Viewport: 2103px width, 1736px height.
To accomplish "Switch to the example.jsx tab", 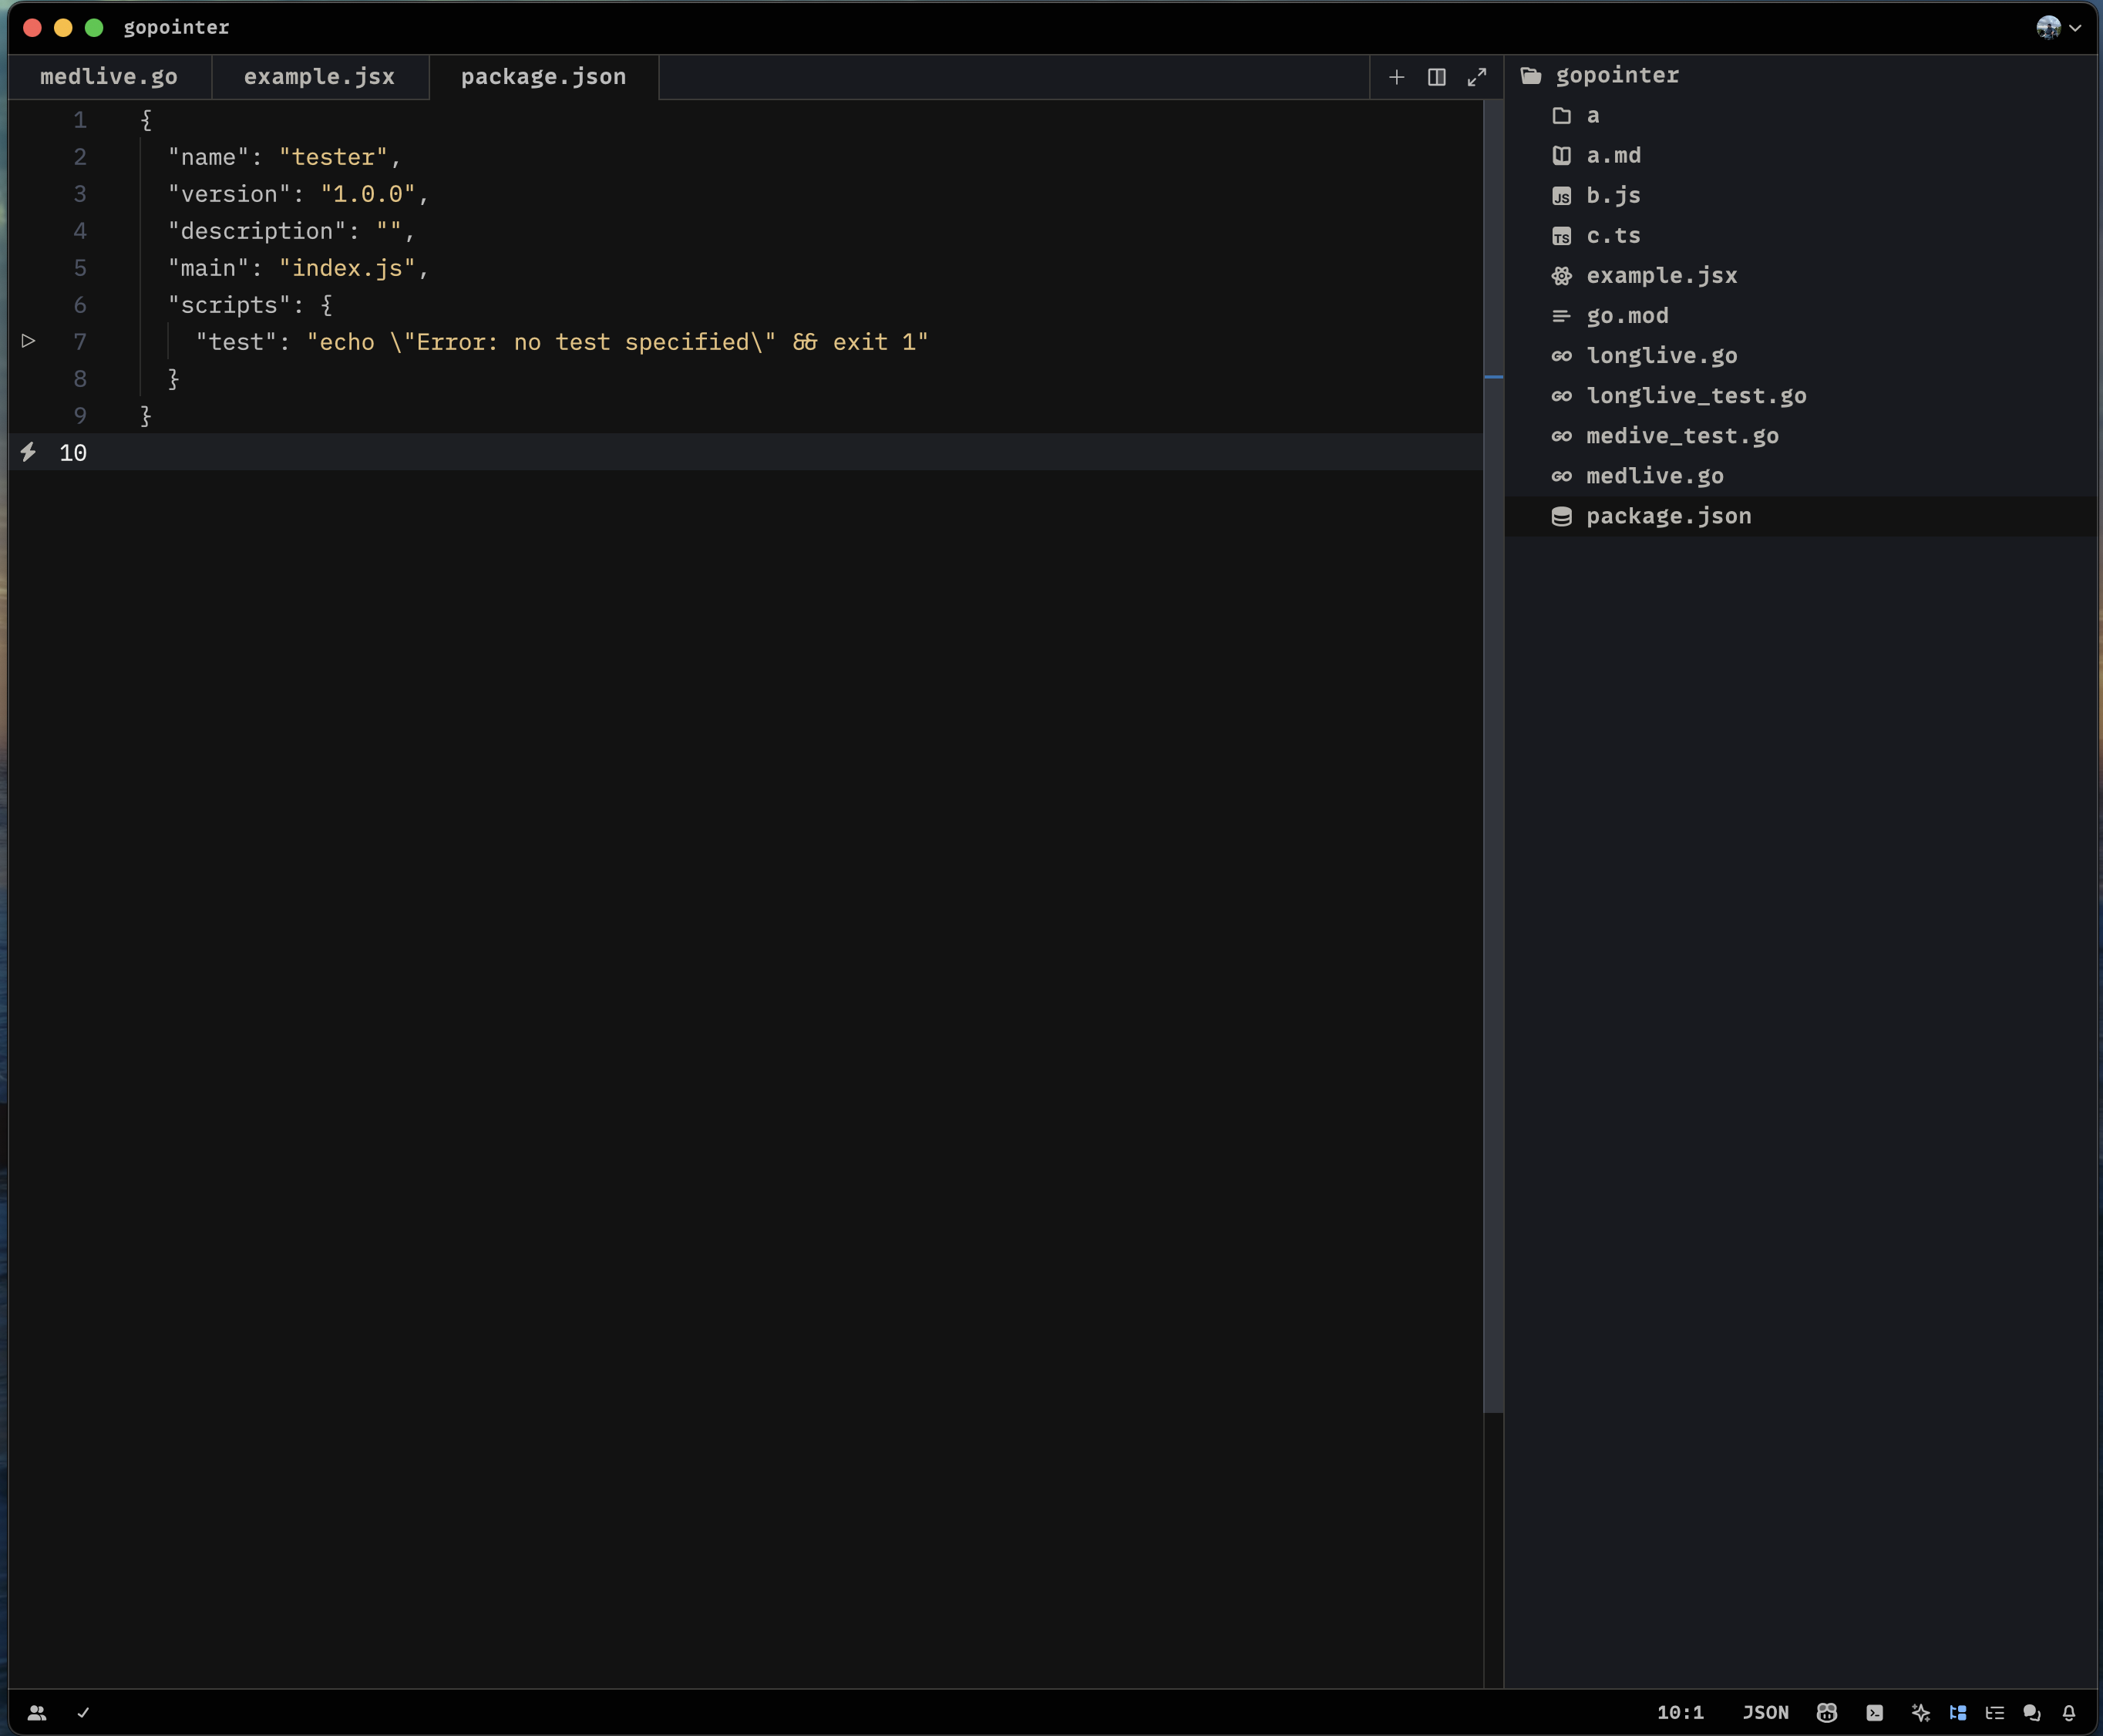I will click(319, 77).
